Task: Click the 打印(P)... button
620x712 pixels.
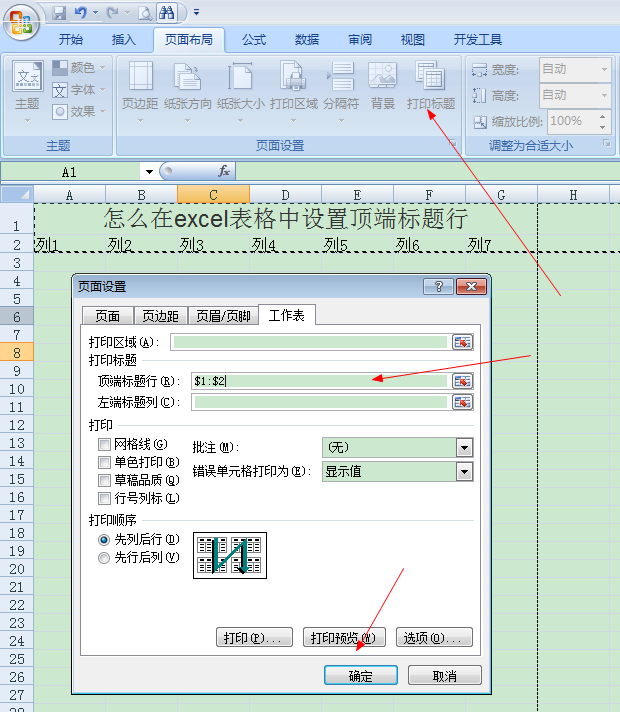Action: pyautogui.click(x=254, y=638)
